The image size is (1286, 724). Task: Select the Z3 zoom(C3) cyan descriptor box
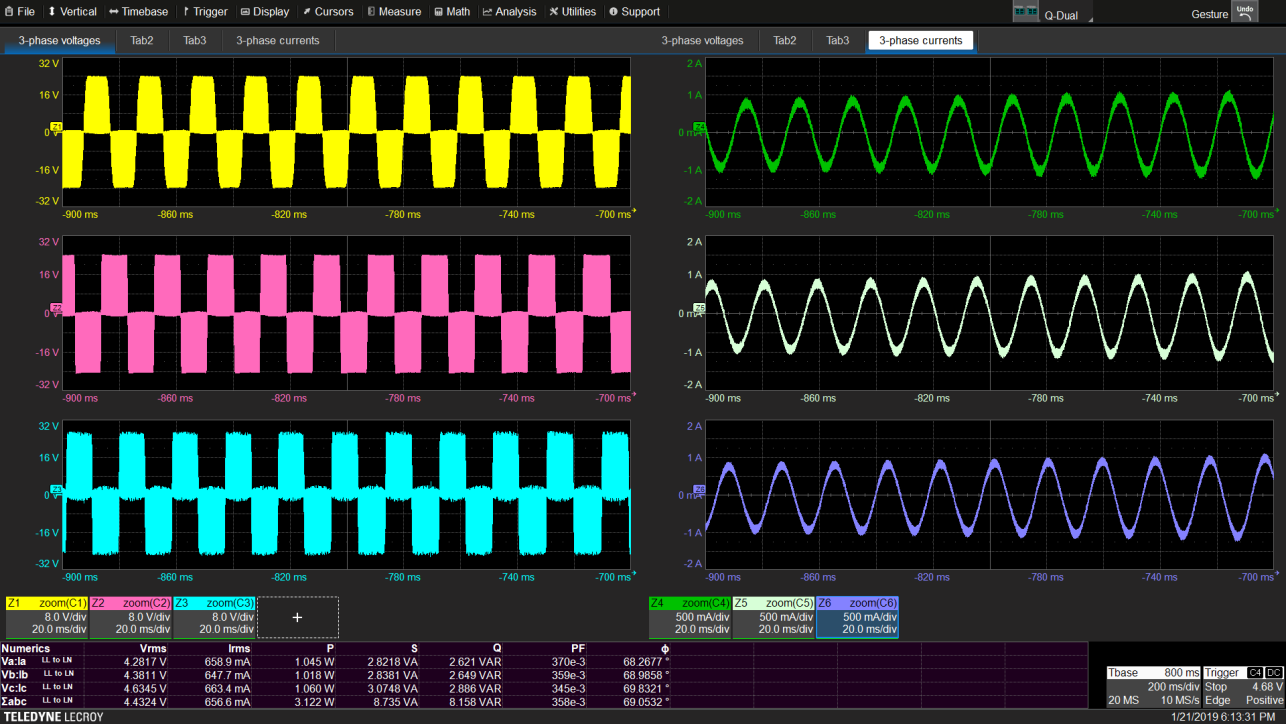point(213,617)
